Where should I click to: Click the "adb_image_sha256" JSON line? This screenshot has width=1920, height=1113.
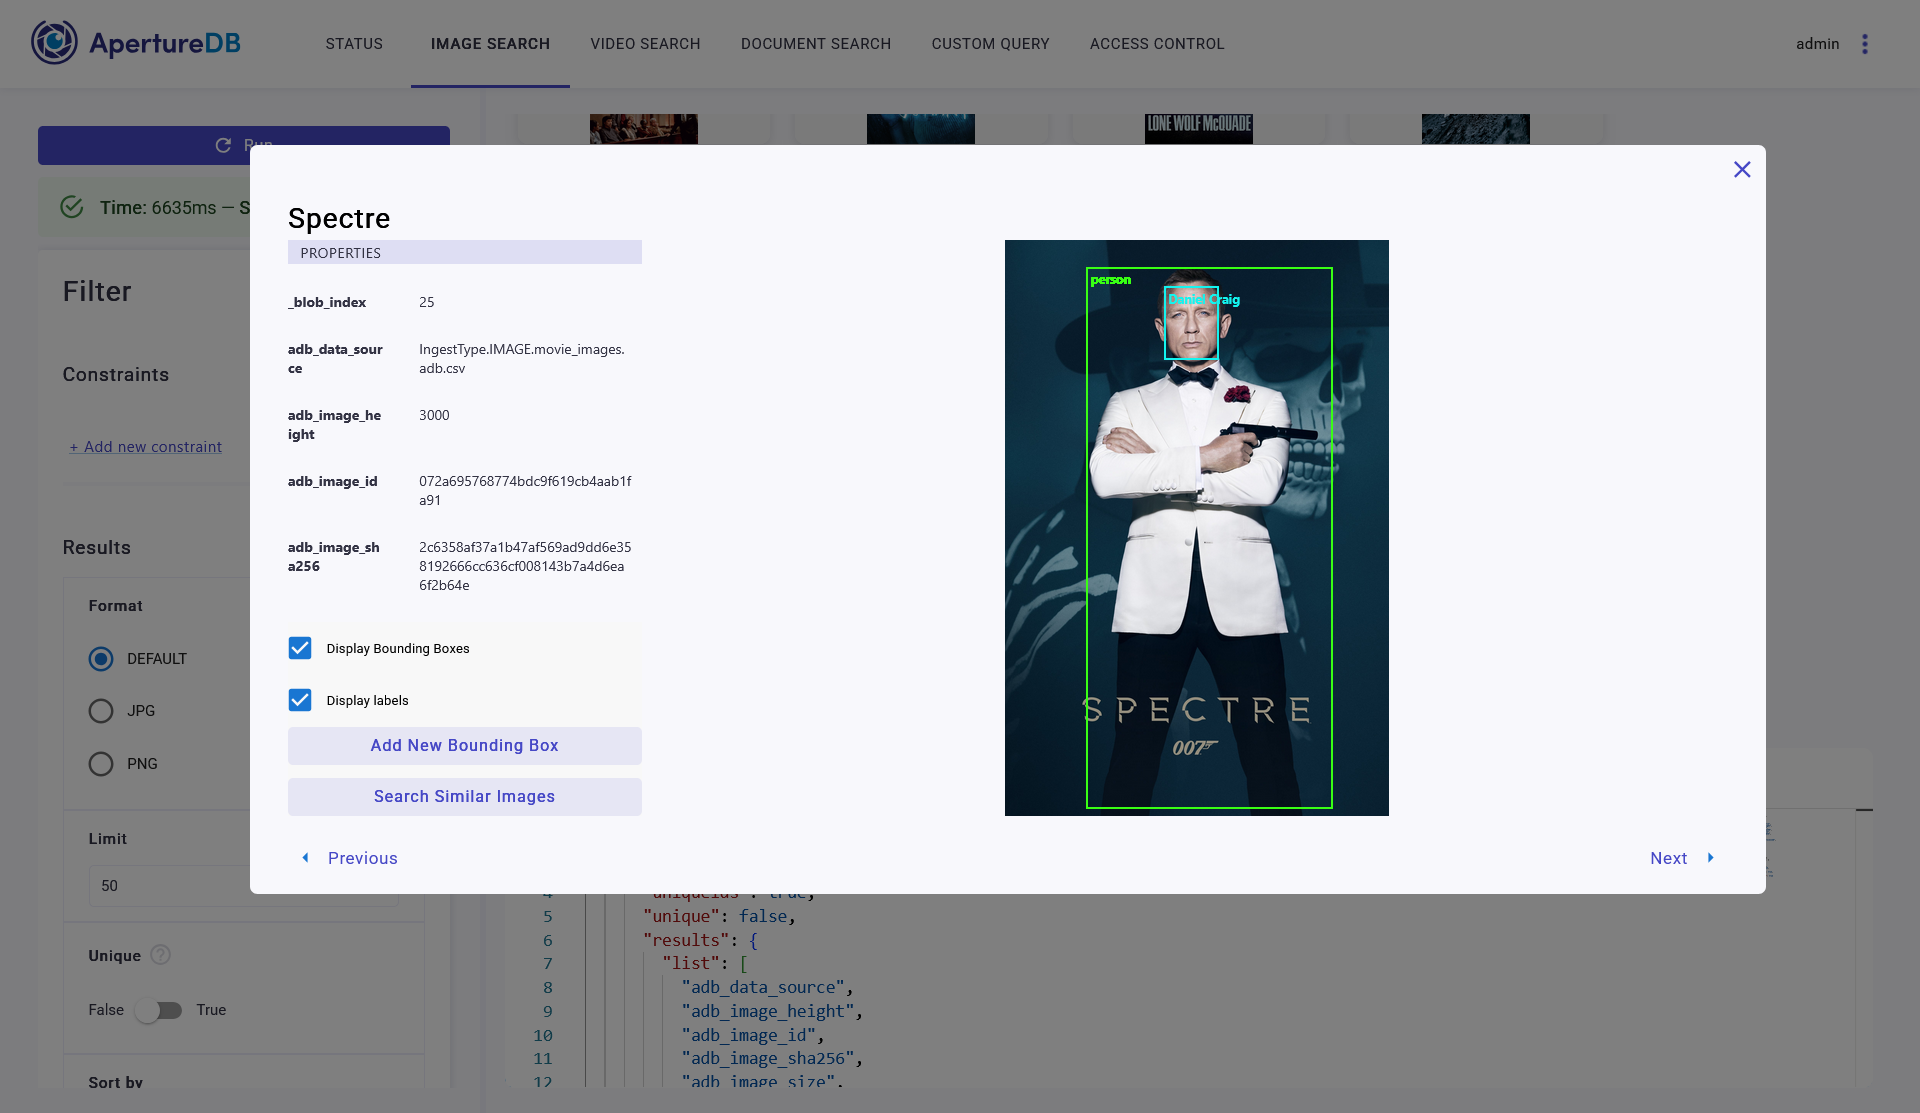[x=771, y=1059]
